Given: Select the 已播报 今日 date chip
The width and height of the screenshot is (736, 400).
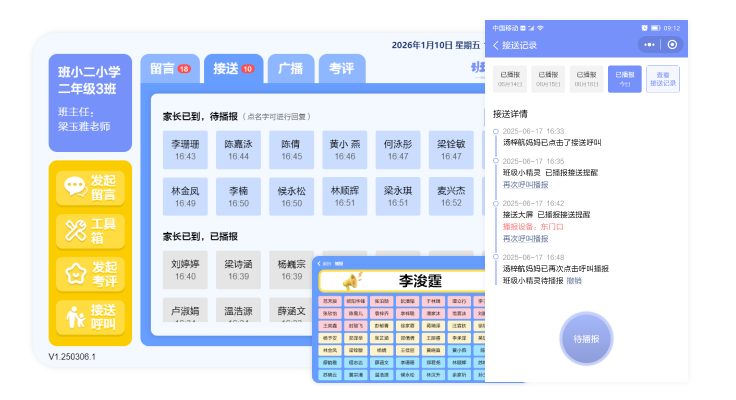Looking at the screenshot, I should click(623, 78).
